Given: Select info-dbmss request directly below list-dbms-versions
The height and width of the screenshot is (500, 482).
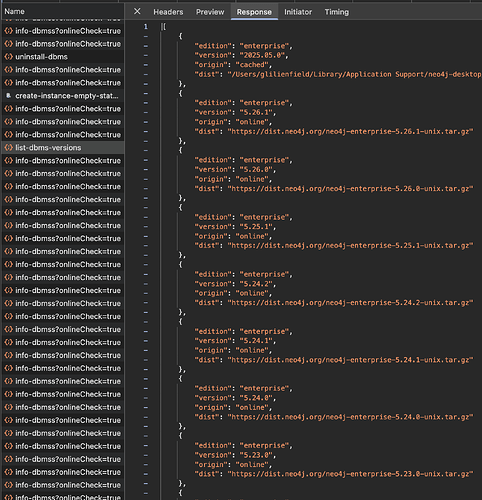Looking at the screenshot, I should click(63, 161).
